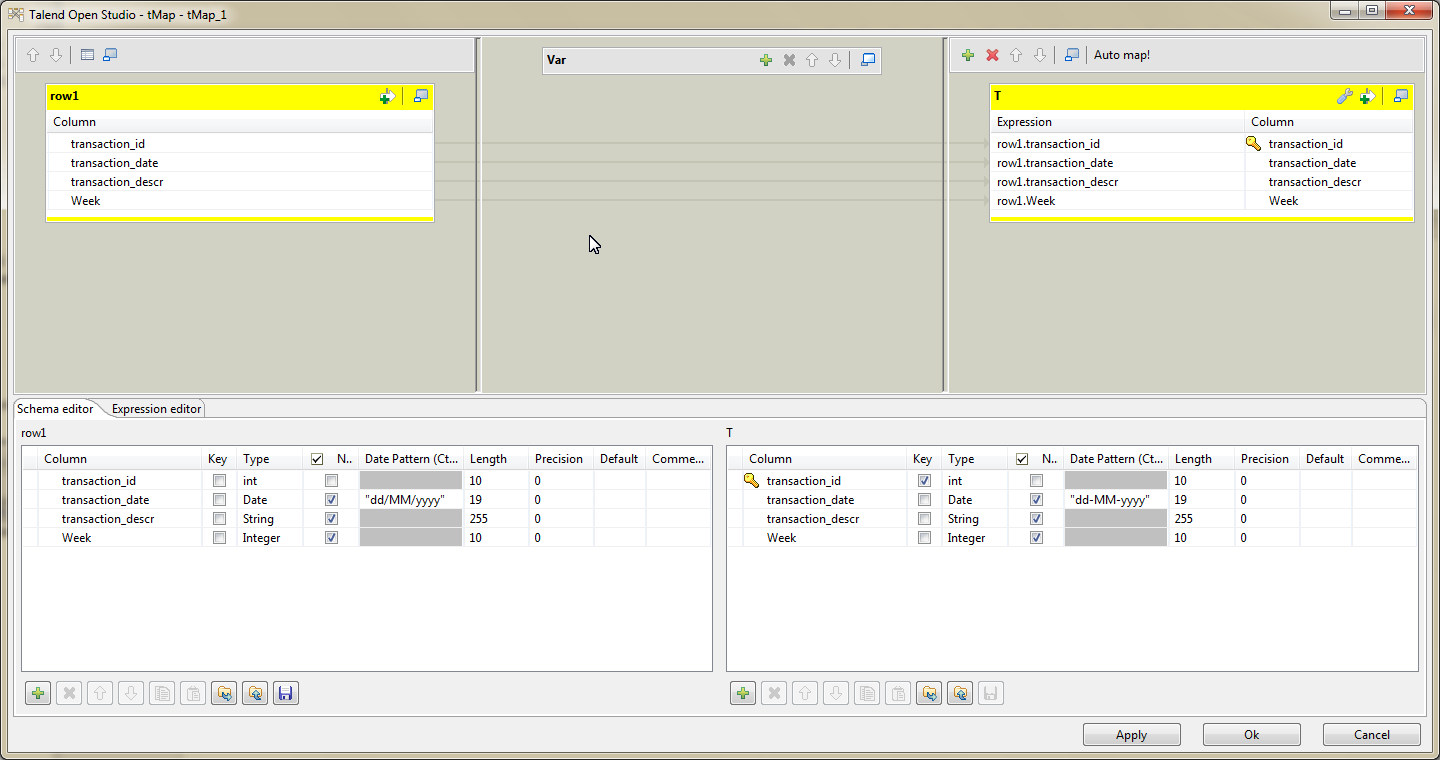
Task: Open the Date Pattern cell for T transaction_date
Action: pos(1115,499)
